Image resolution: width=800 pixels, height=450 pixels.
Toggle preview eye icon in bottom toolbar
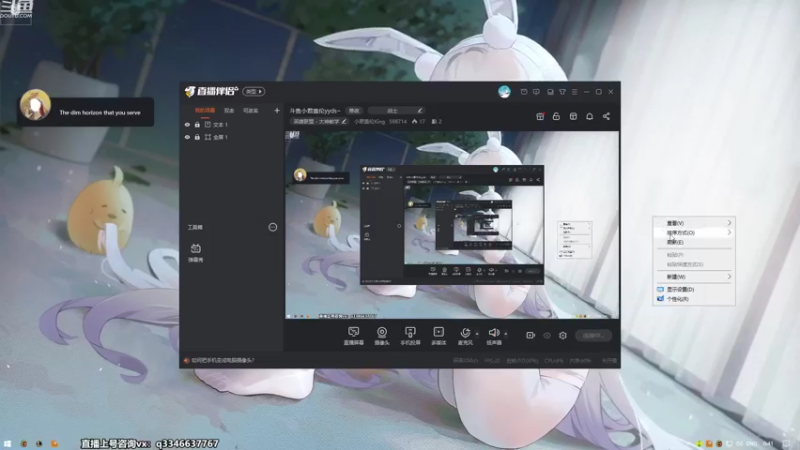coord(547,335)
